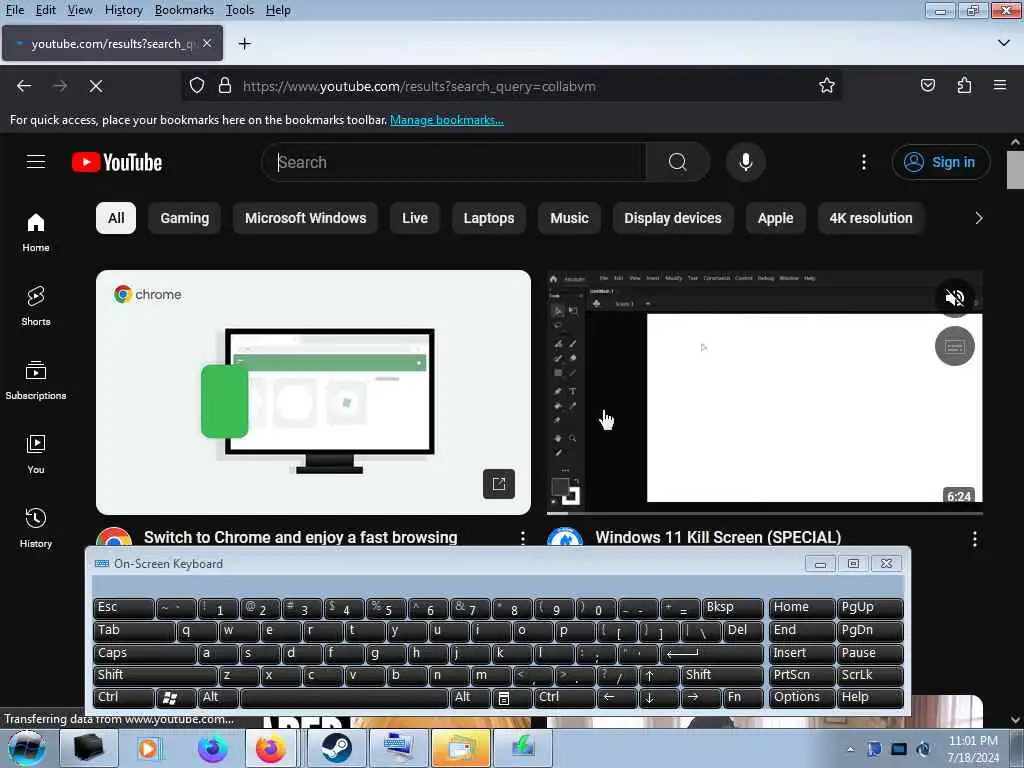
Task: Go to YouTube logo home
Action: (x=117, y=162)
